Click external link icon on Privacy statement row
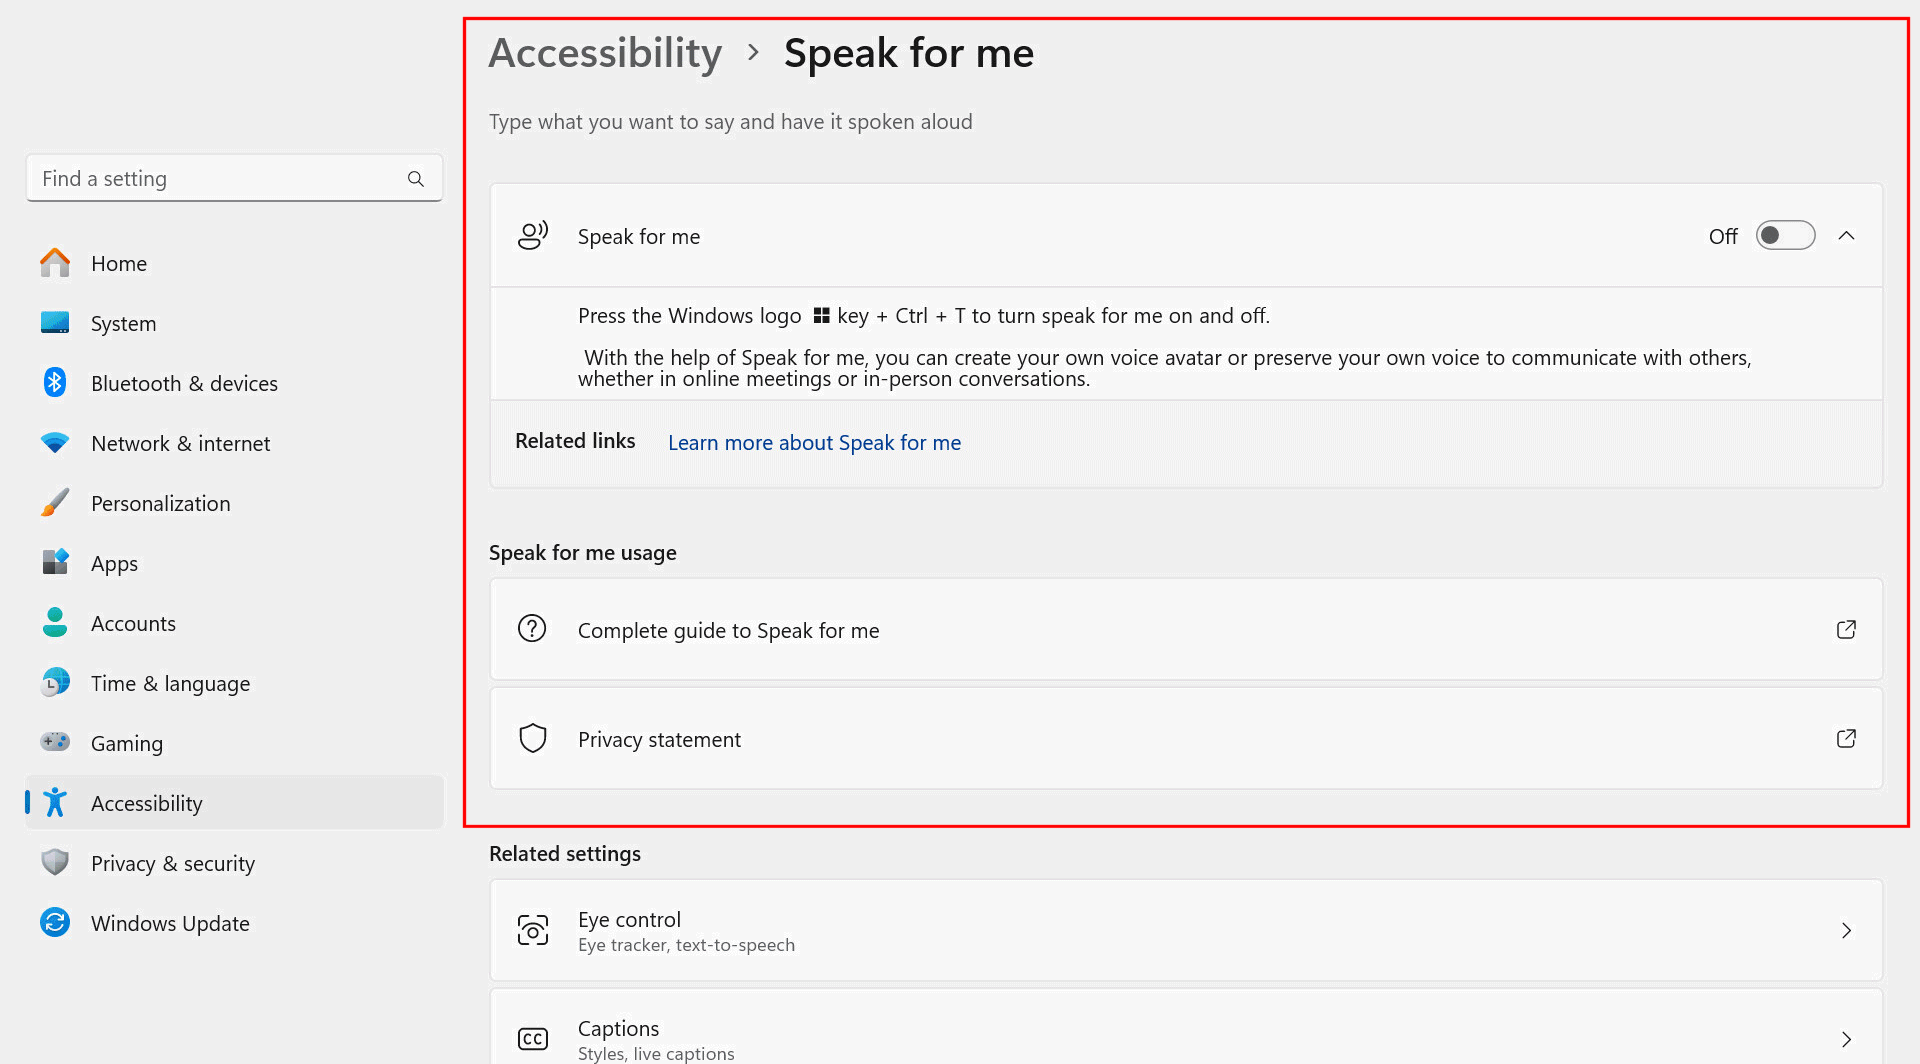This screenshot has width=1920, height=1064. (1847, 738)
